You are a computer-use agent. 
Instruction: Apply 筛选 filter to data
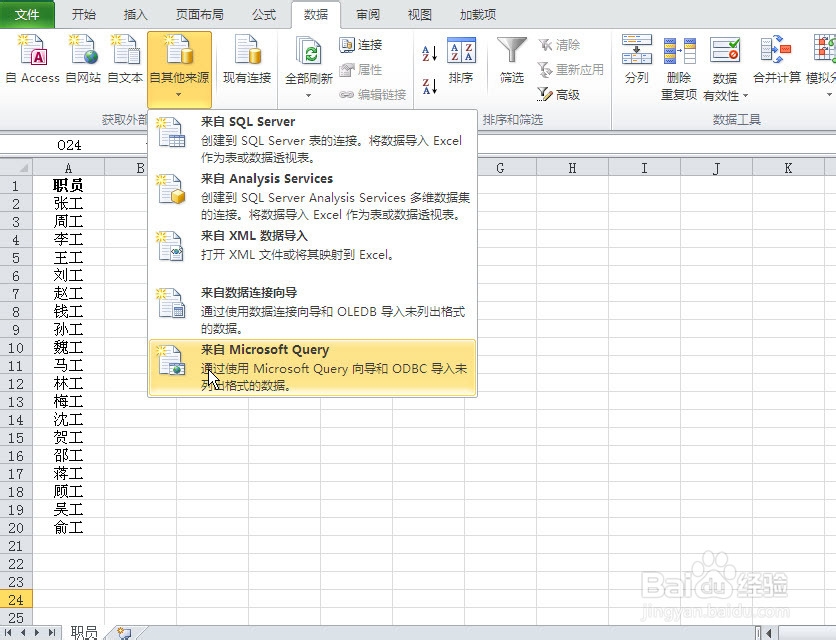point(510,60)
